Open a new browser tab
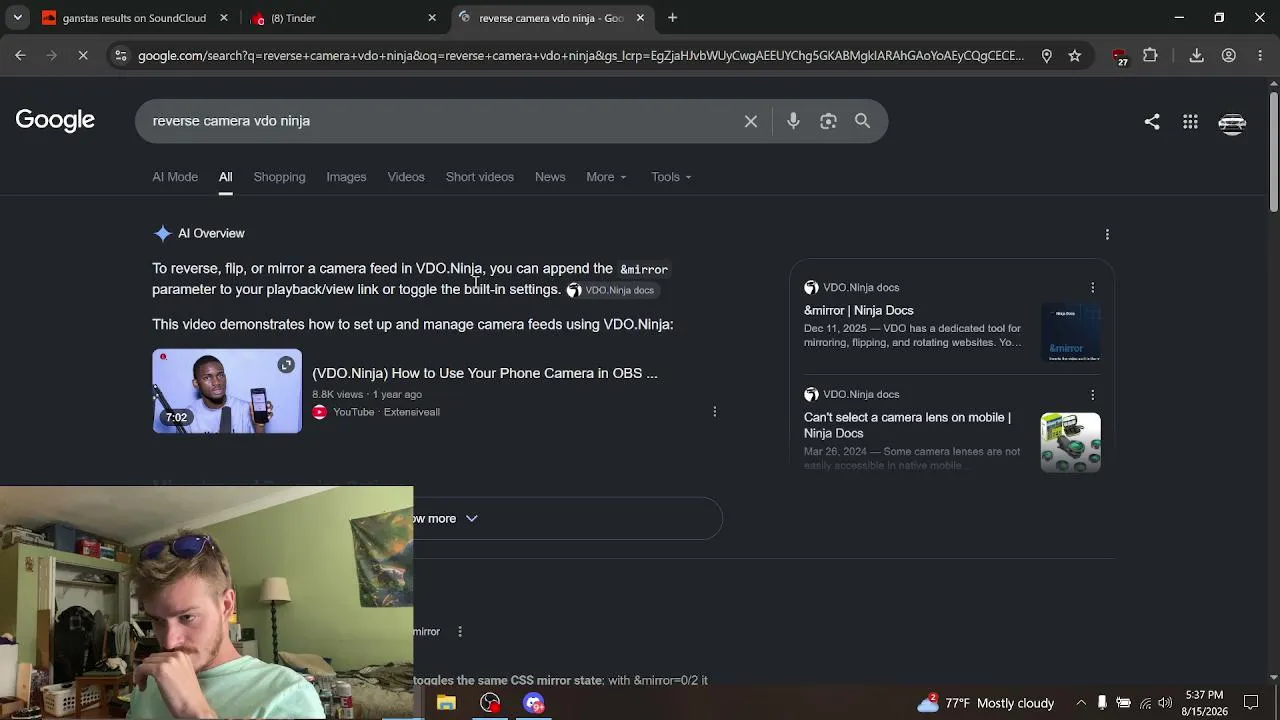This screenshot has width=1280, height=720. tap(672, 18)
